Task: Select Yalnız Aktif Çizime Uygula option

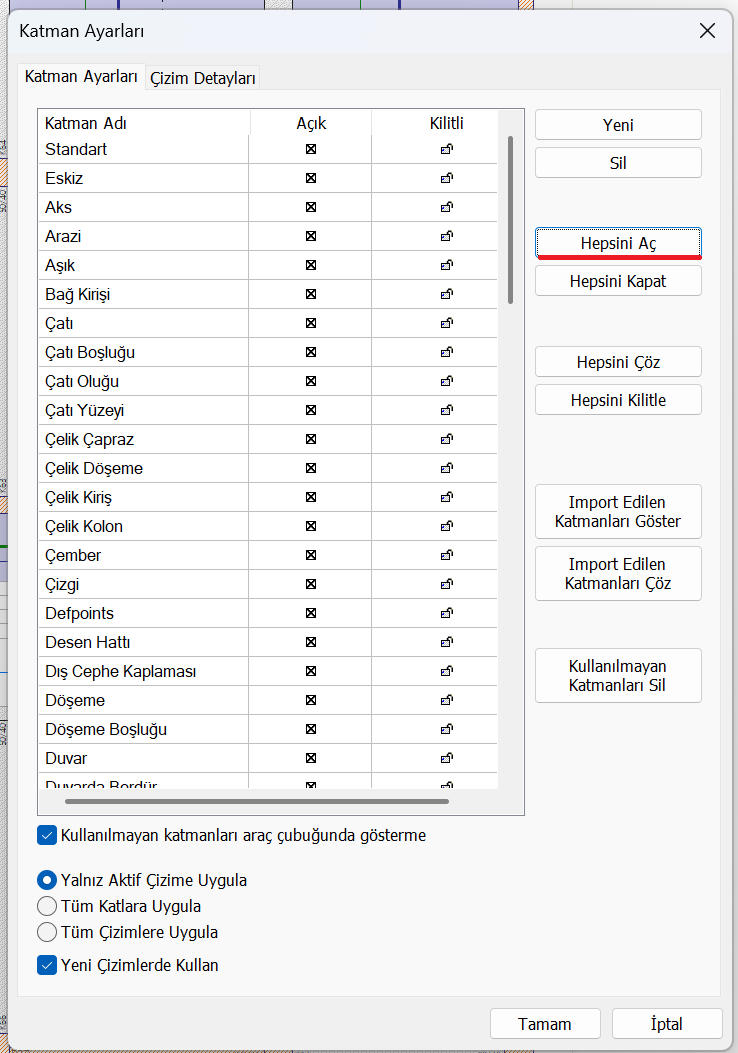Action: 47,880
